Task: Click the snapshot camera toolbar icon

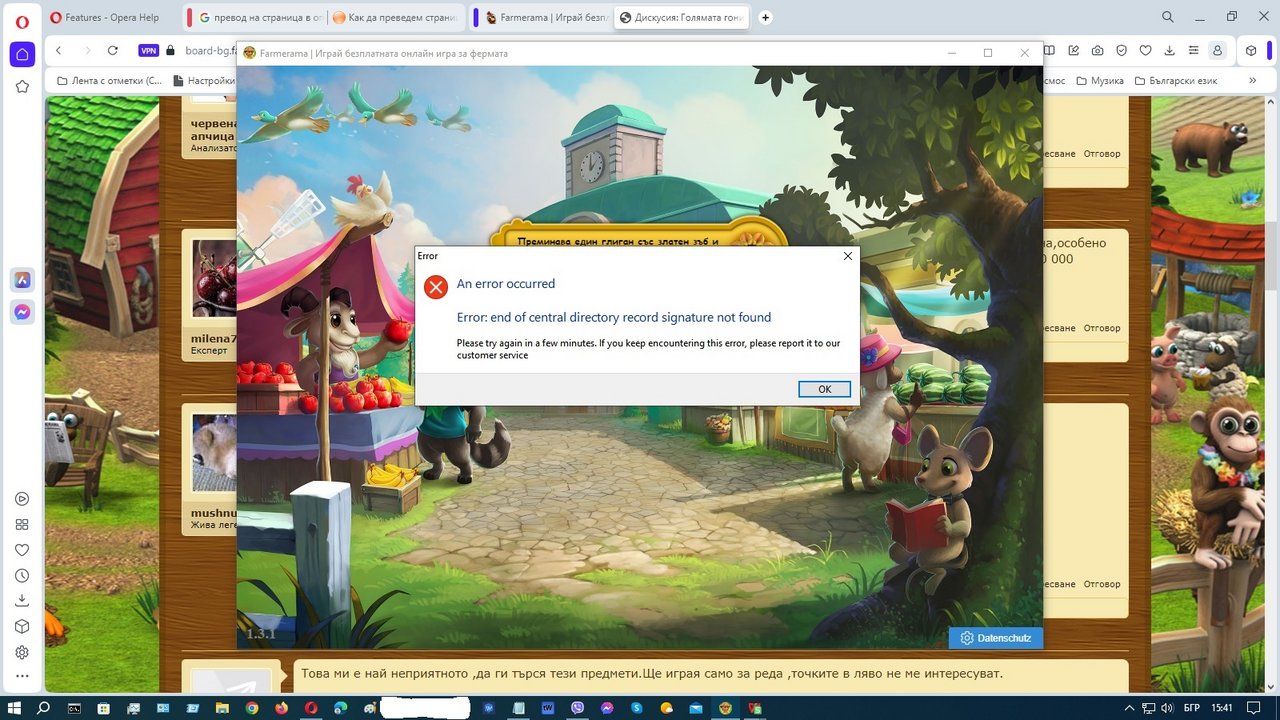Action: (x=1098, y=51)
